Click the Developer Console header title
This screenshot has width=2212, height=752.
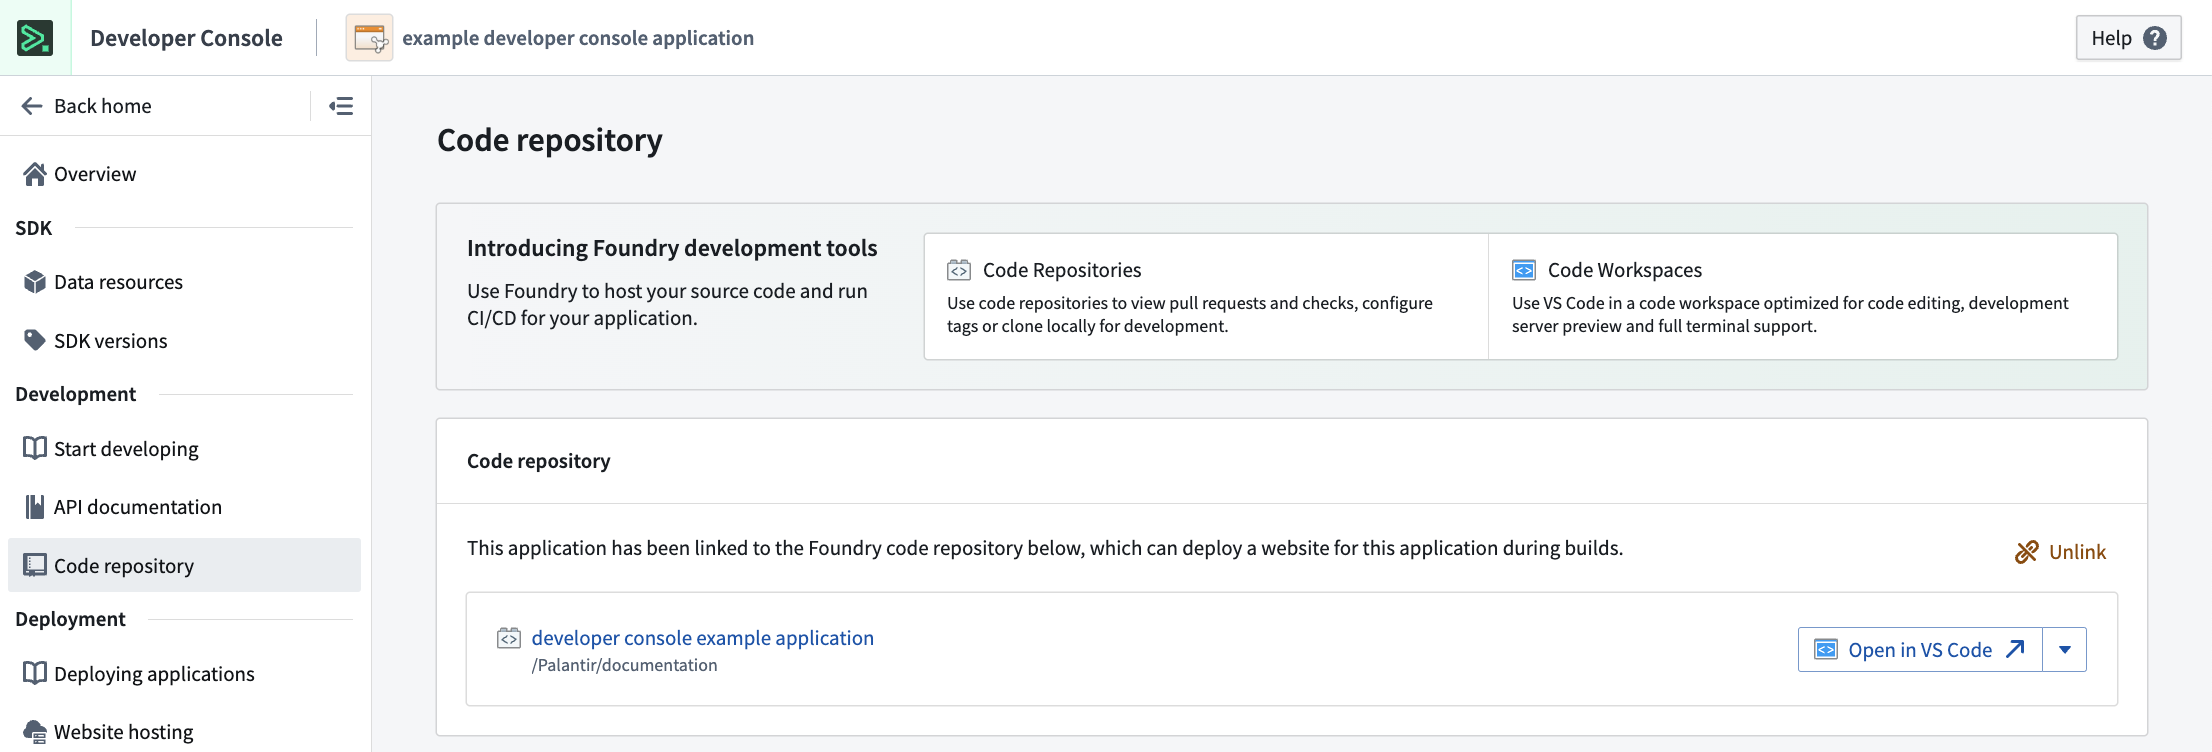point(186,38)
